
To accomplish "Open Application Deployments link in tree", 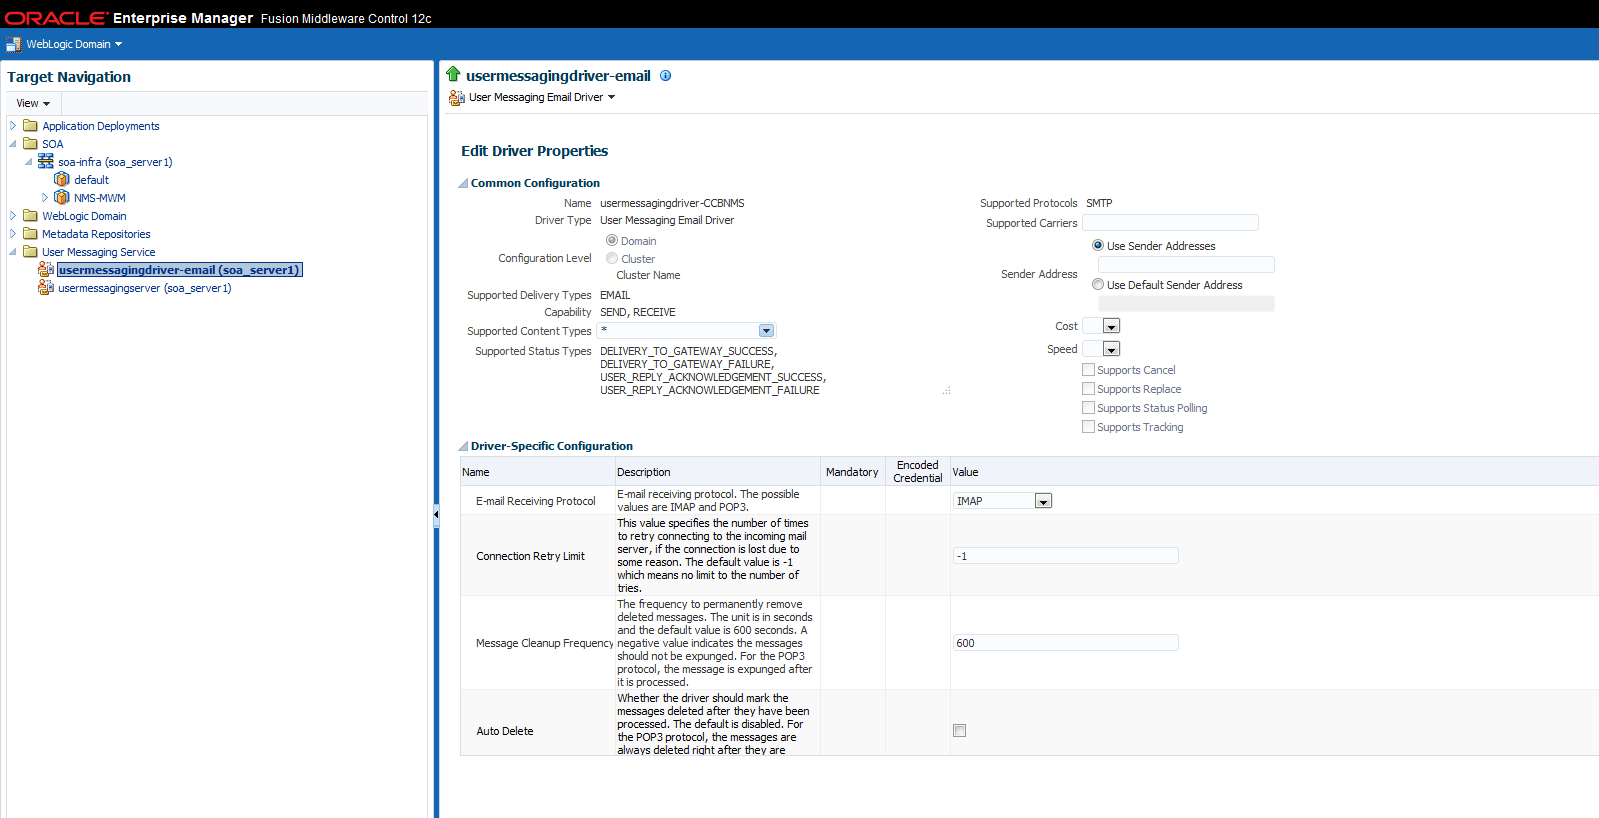I will [x=101, y=126].
